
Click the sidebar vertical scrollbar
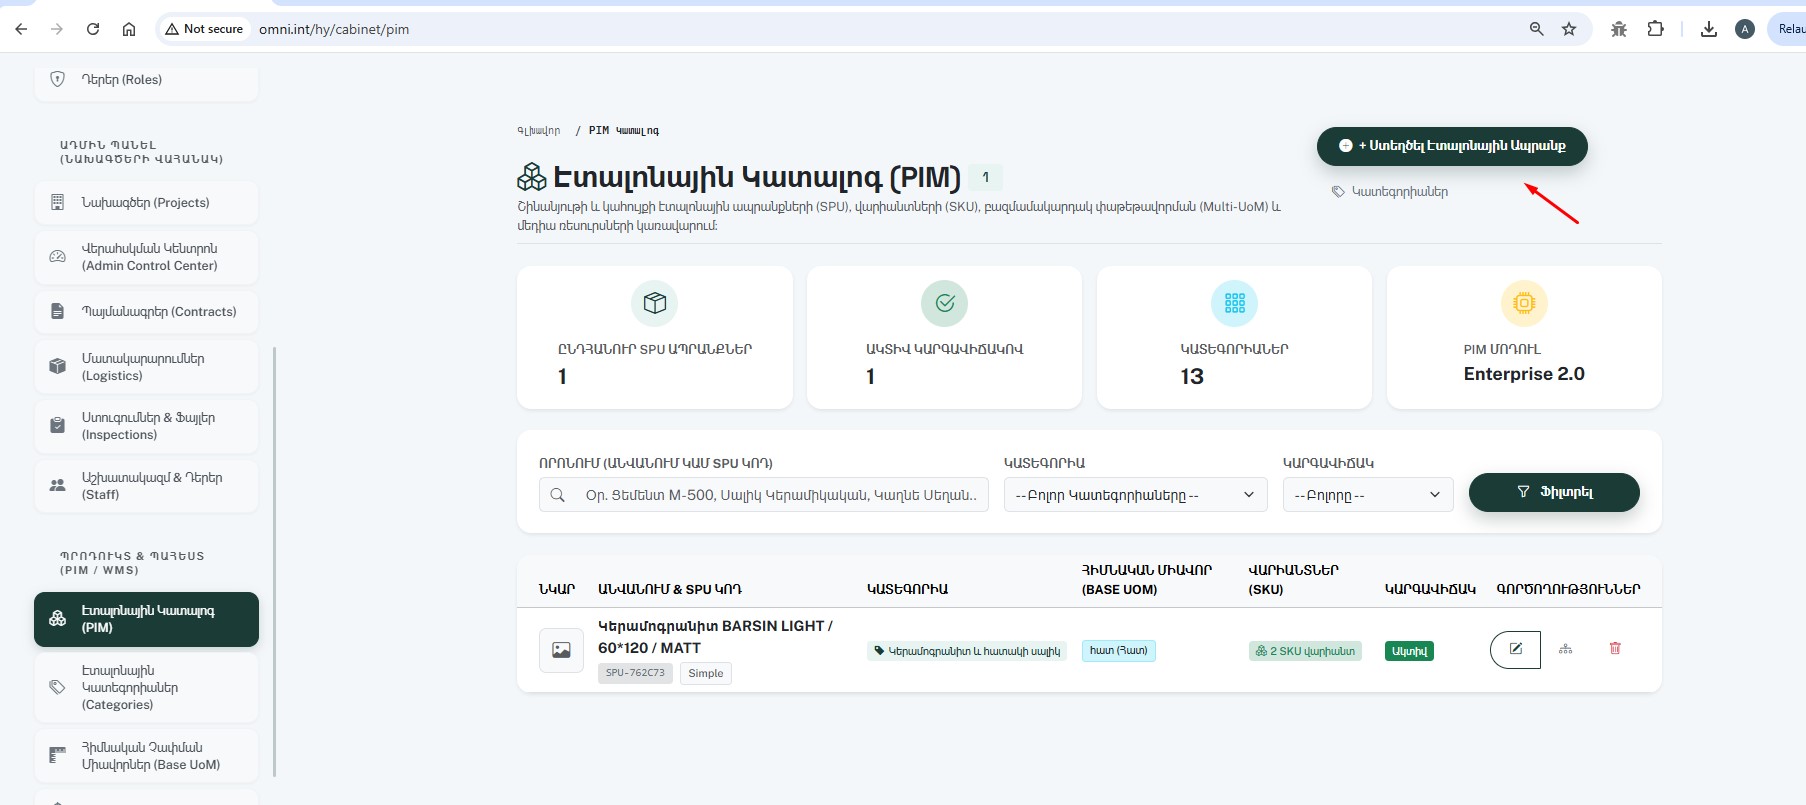tap(274, 560)
